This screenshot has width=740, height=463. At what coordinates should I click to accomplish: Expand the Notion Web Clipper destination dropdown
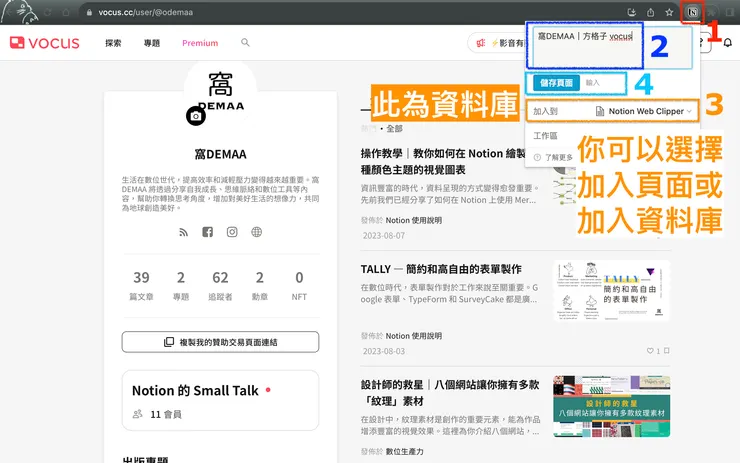click(x=646, y=111)
